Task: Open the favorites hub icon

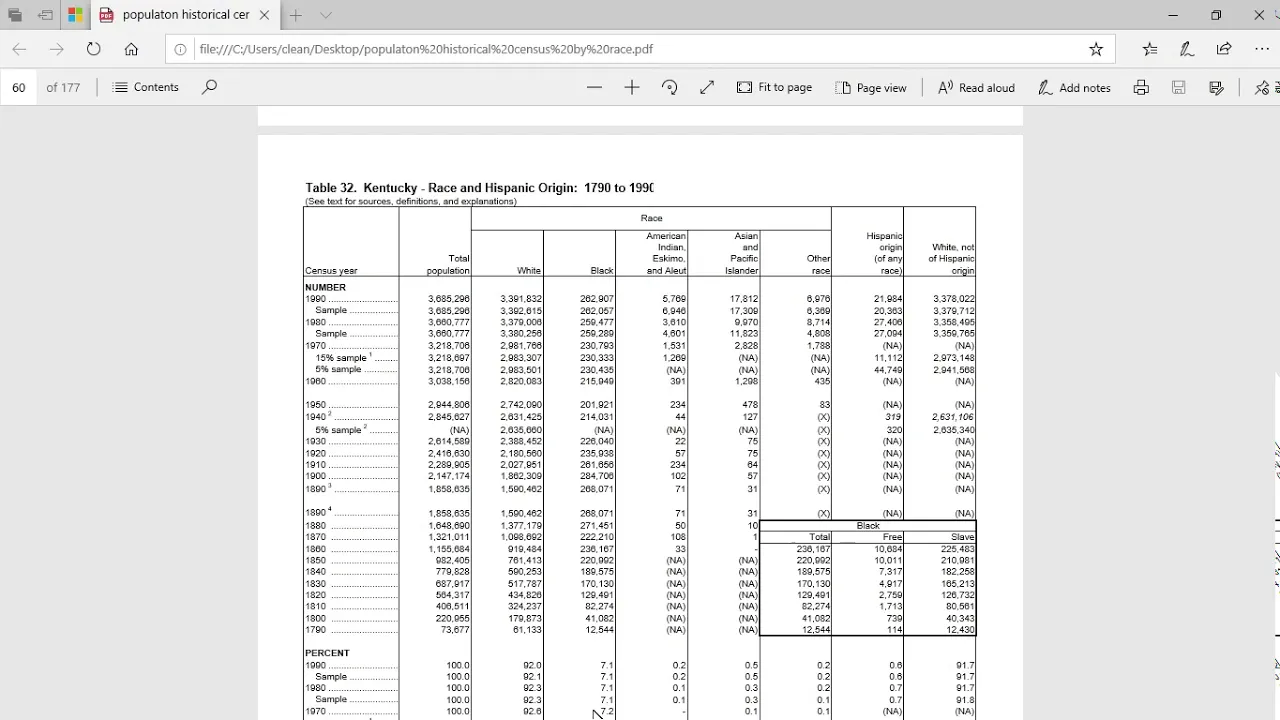Action: click(1150, 49)
